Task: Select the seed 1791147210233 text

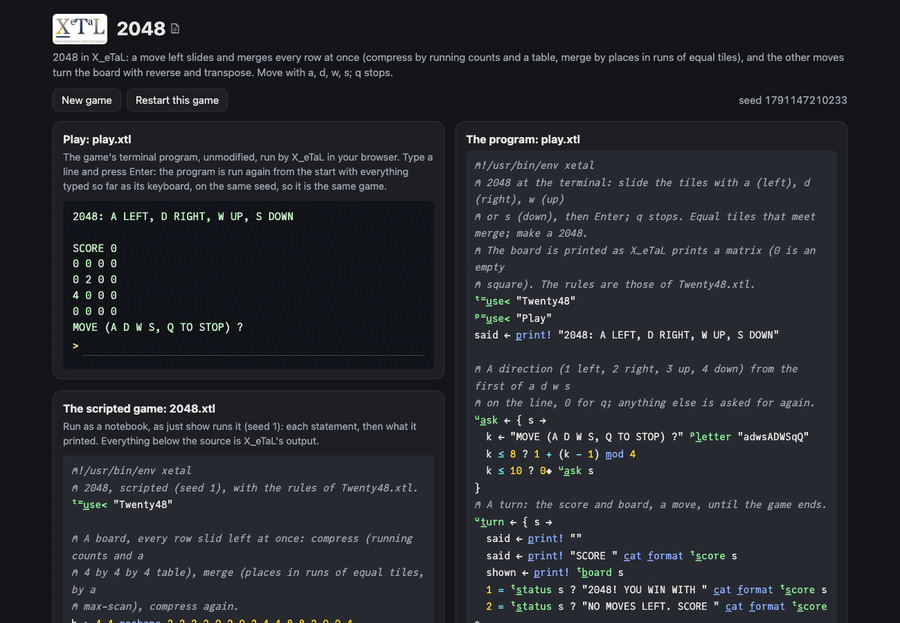Action: pos(792,100)
